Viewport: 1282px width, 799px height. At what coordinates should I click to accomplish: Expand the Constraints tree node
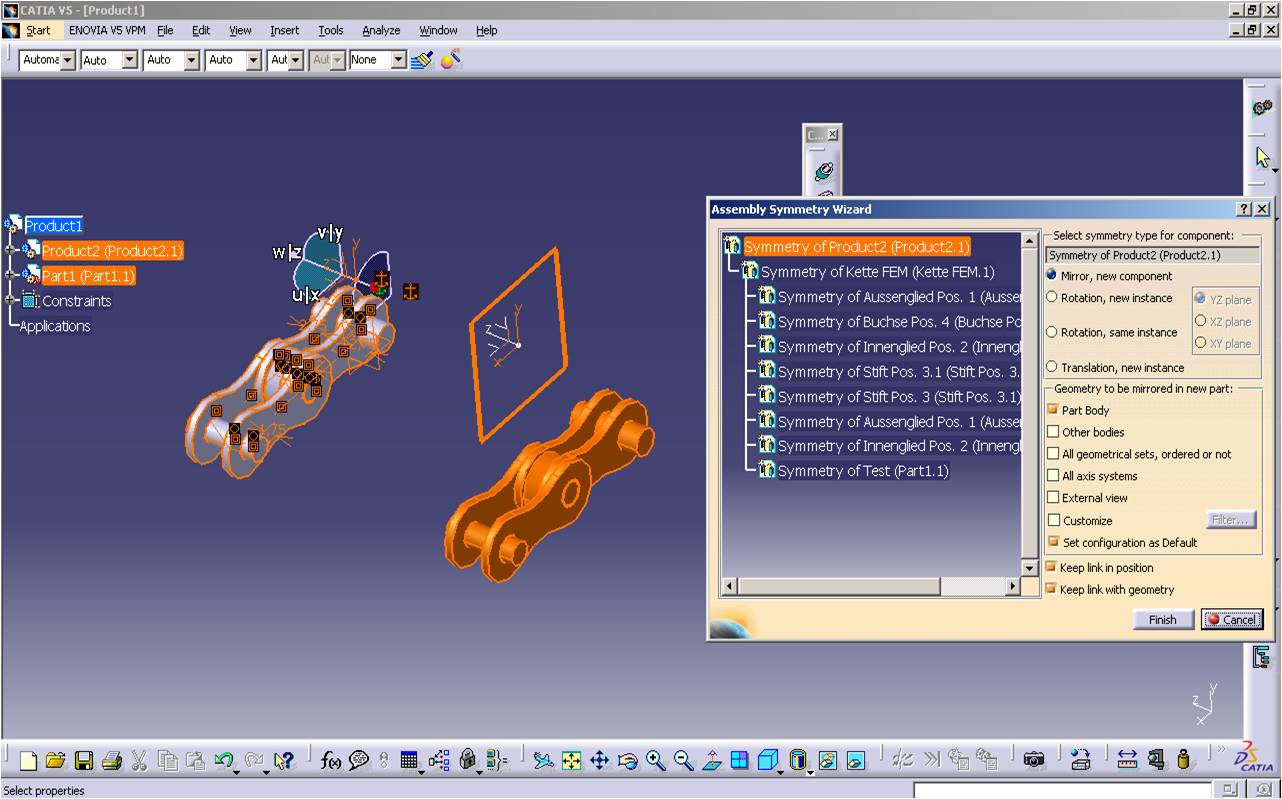point(12,300)
